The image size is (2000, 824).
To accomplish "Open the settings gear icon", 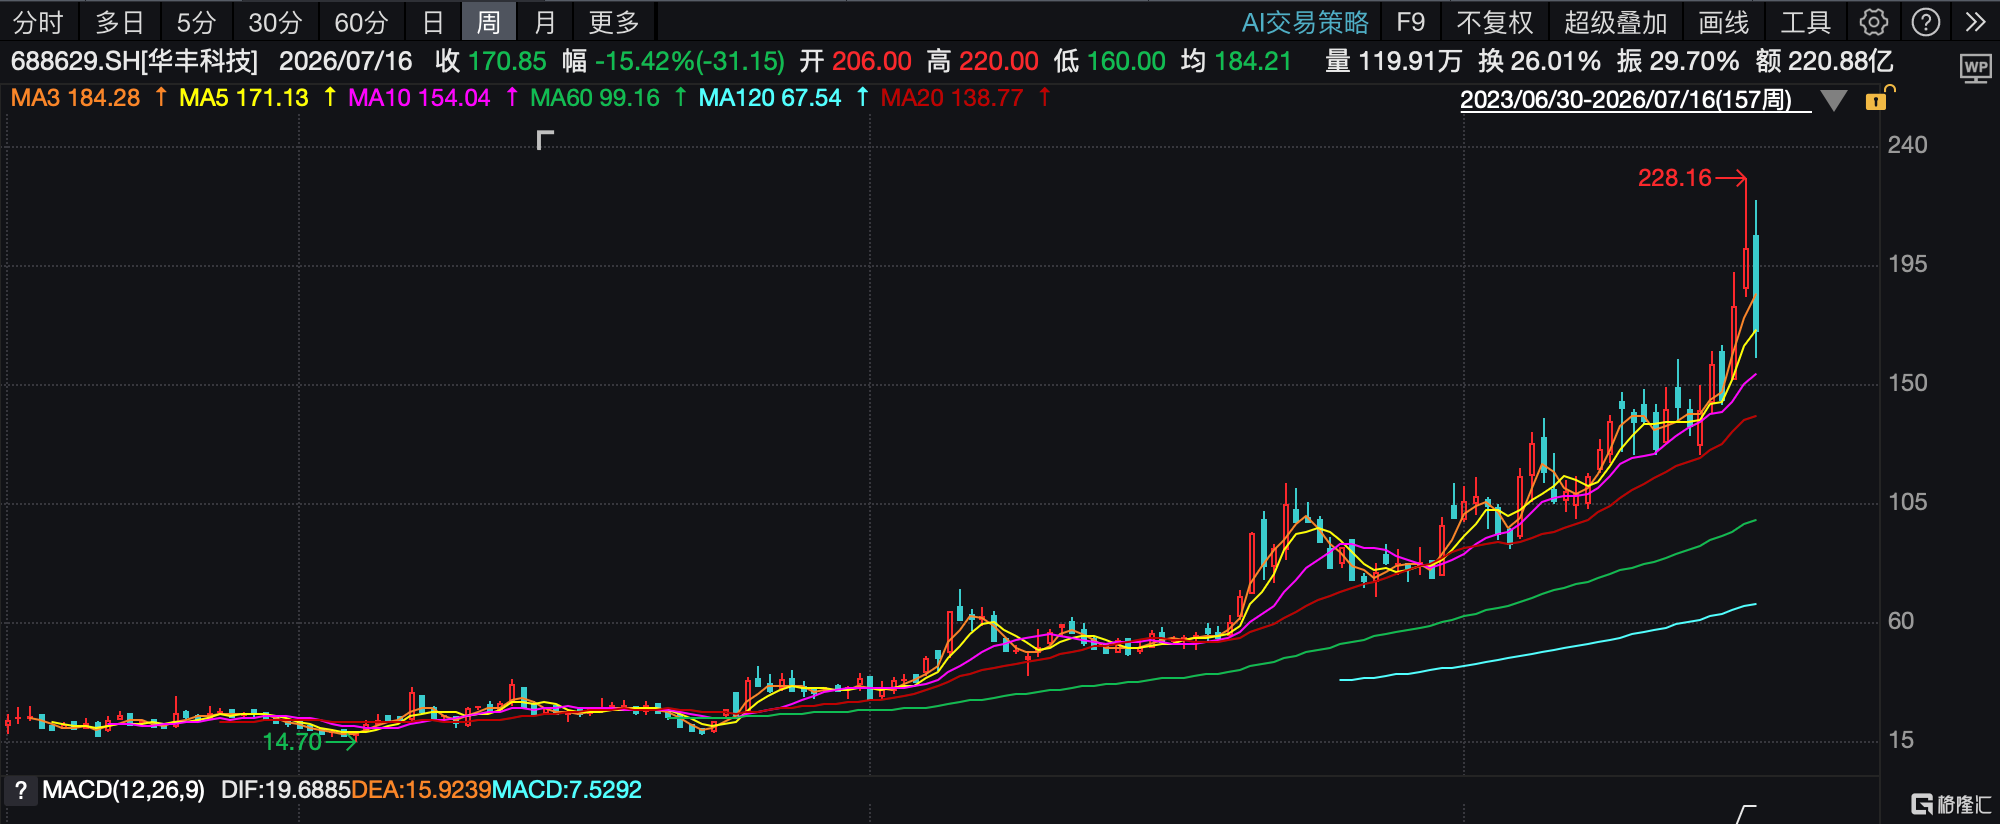I will [x=1873, y=22].
